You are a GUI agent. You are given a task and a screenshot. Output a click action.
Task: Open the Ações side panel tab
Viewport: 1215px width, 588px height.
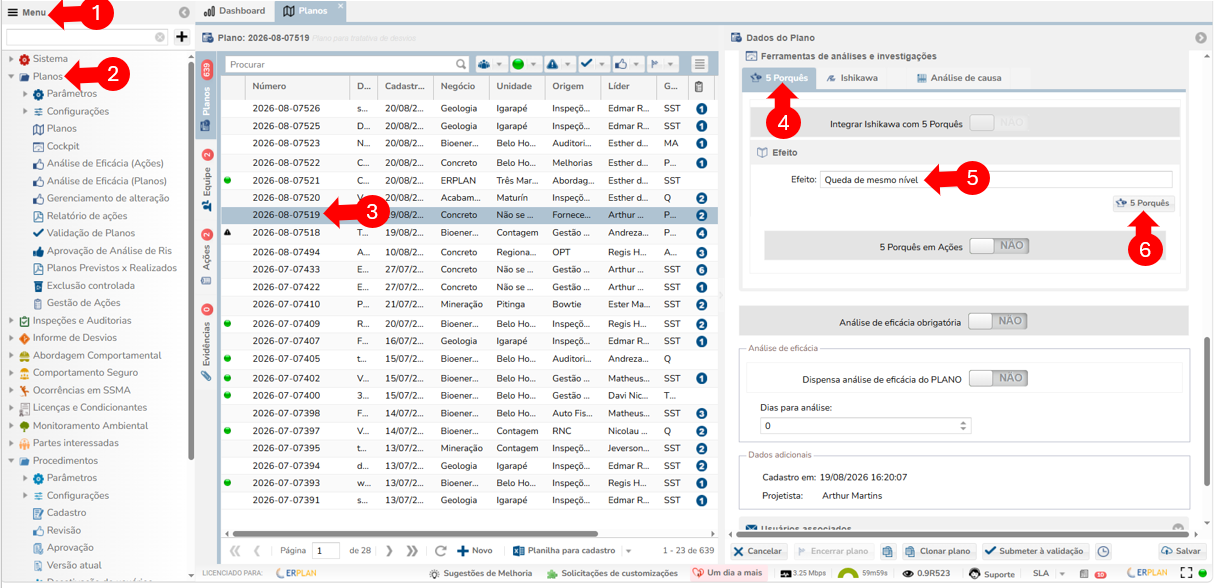pos(207,257)
